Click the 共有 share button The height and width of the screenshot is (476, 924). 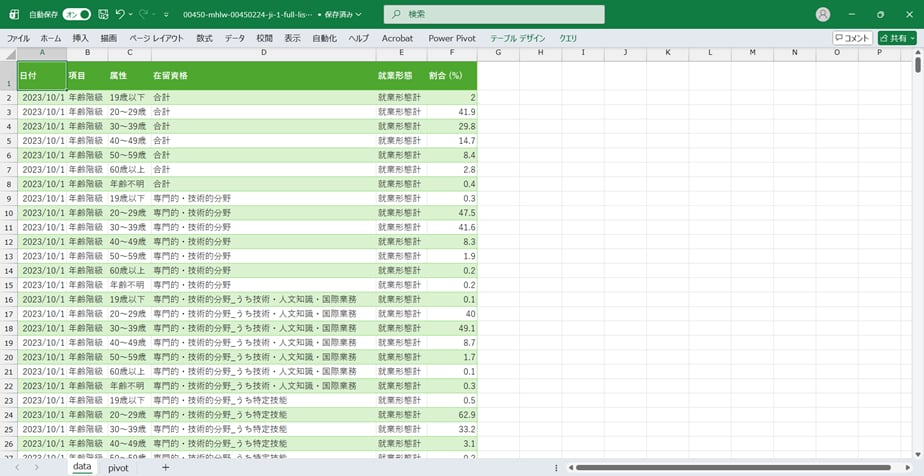click(896, 38)
